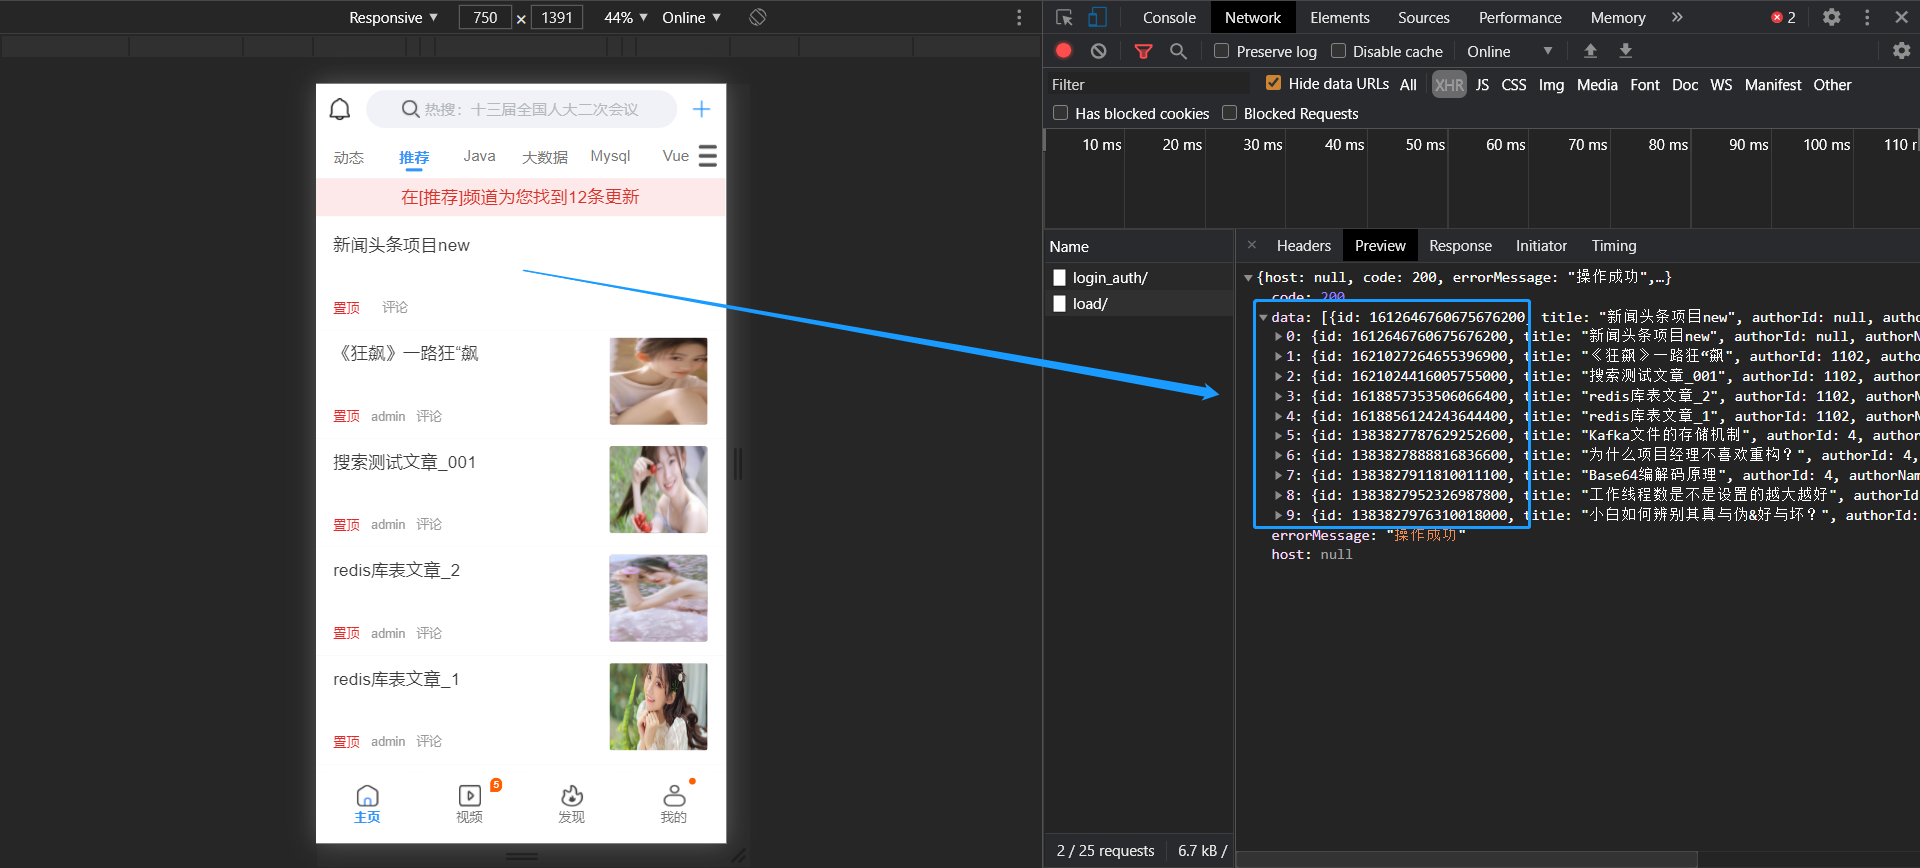Select the load/ request

[x=1139, y=304]
